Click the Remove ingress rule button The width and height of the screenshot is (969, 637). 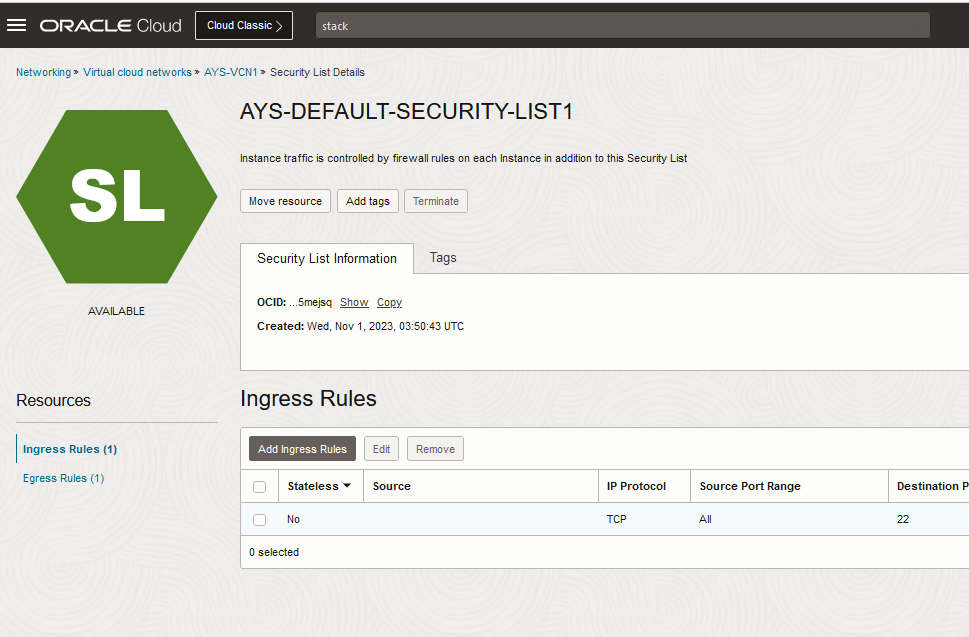(435, 449)
